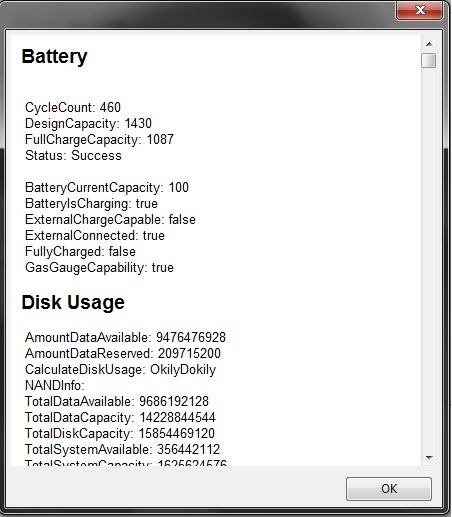Viewport: 452px width, 517px height.
Task: Click the BatteryCurrentCapacity: 100 text
Action: point(107,187)
